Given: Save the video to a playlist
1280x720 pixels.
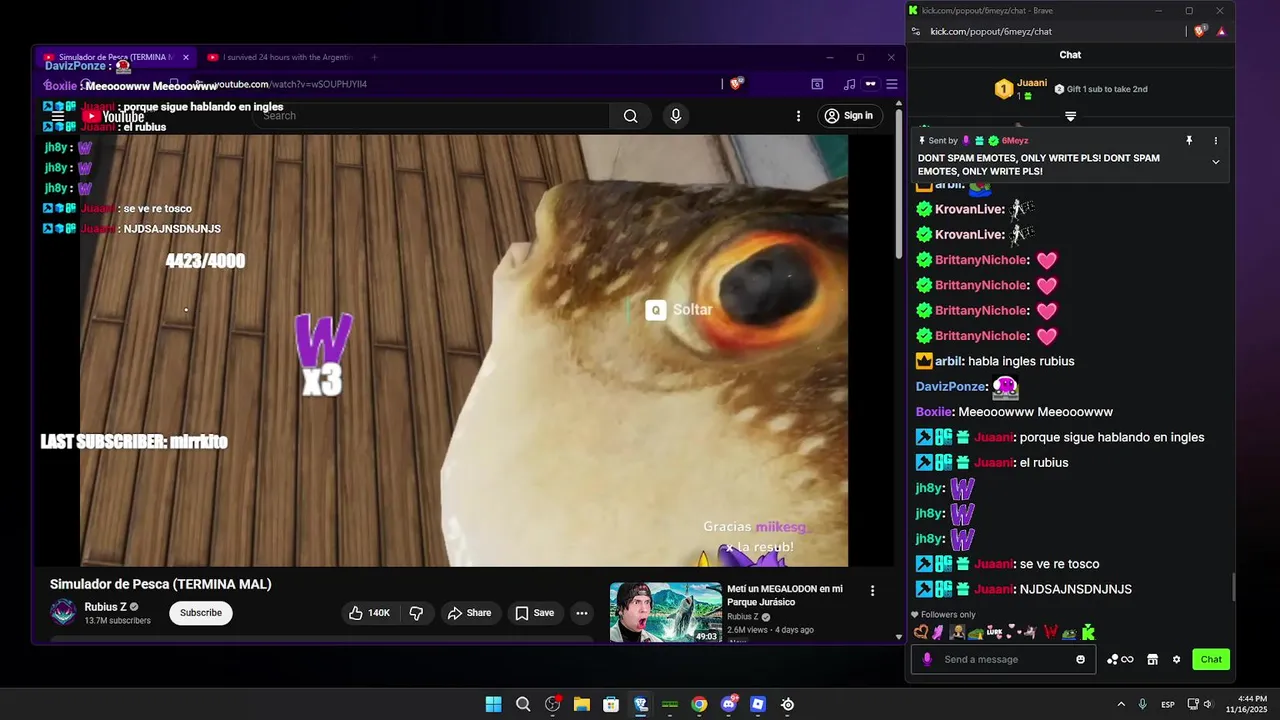Looking at the screenshot, I should point(535,613).
